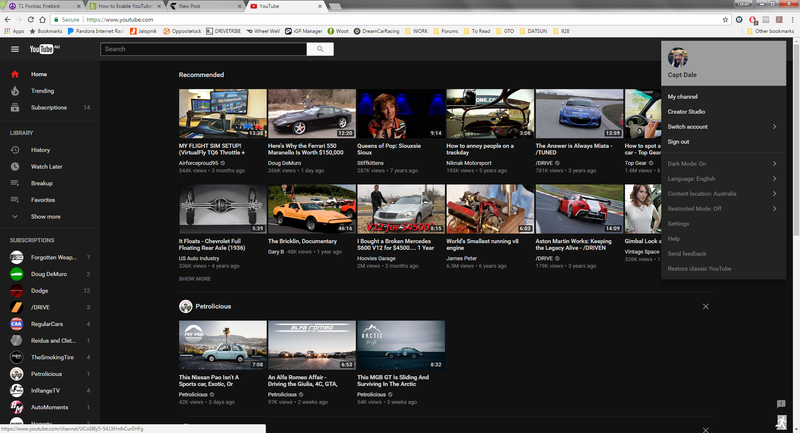
Task: Expand SHOW MORE under Recommended videos
Action: (x=194, y=279)
